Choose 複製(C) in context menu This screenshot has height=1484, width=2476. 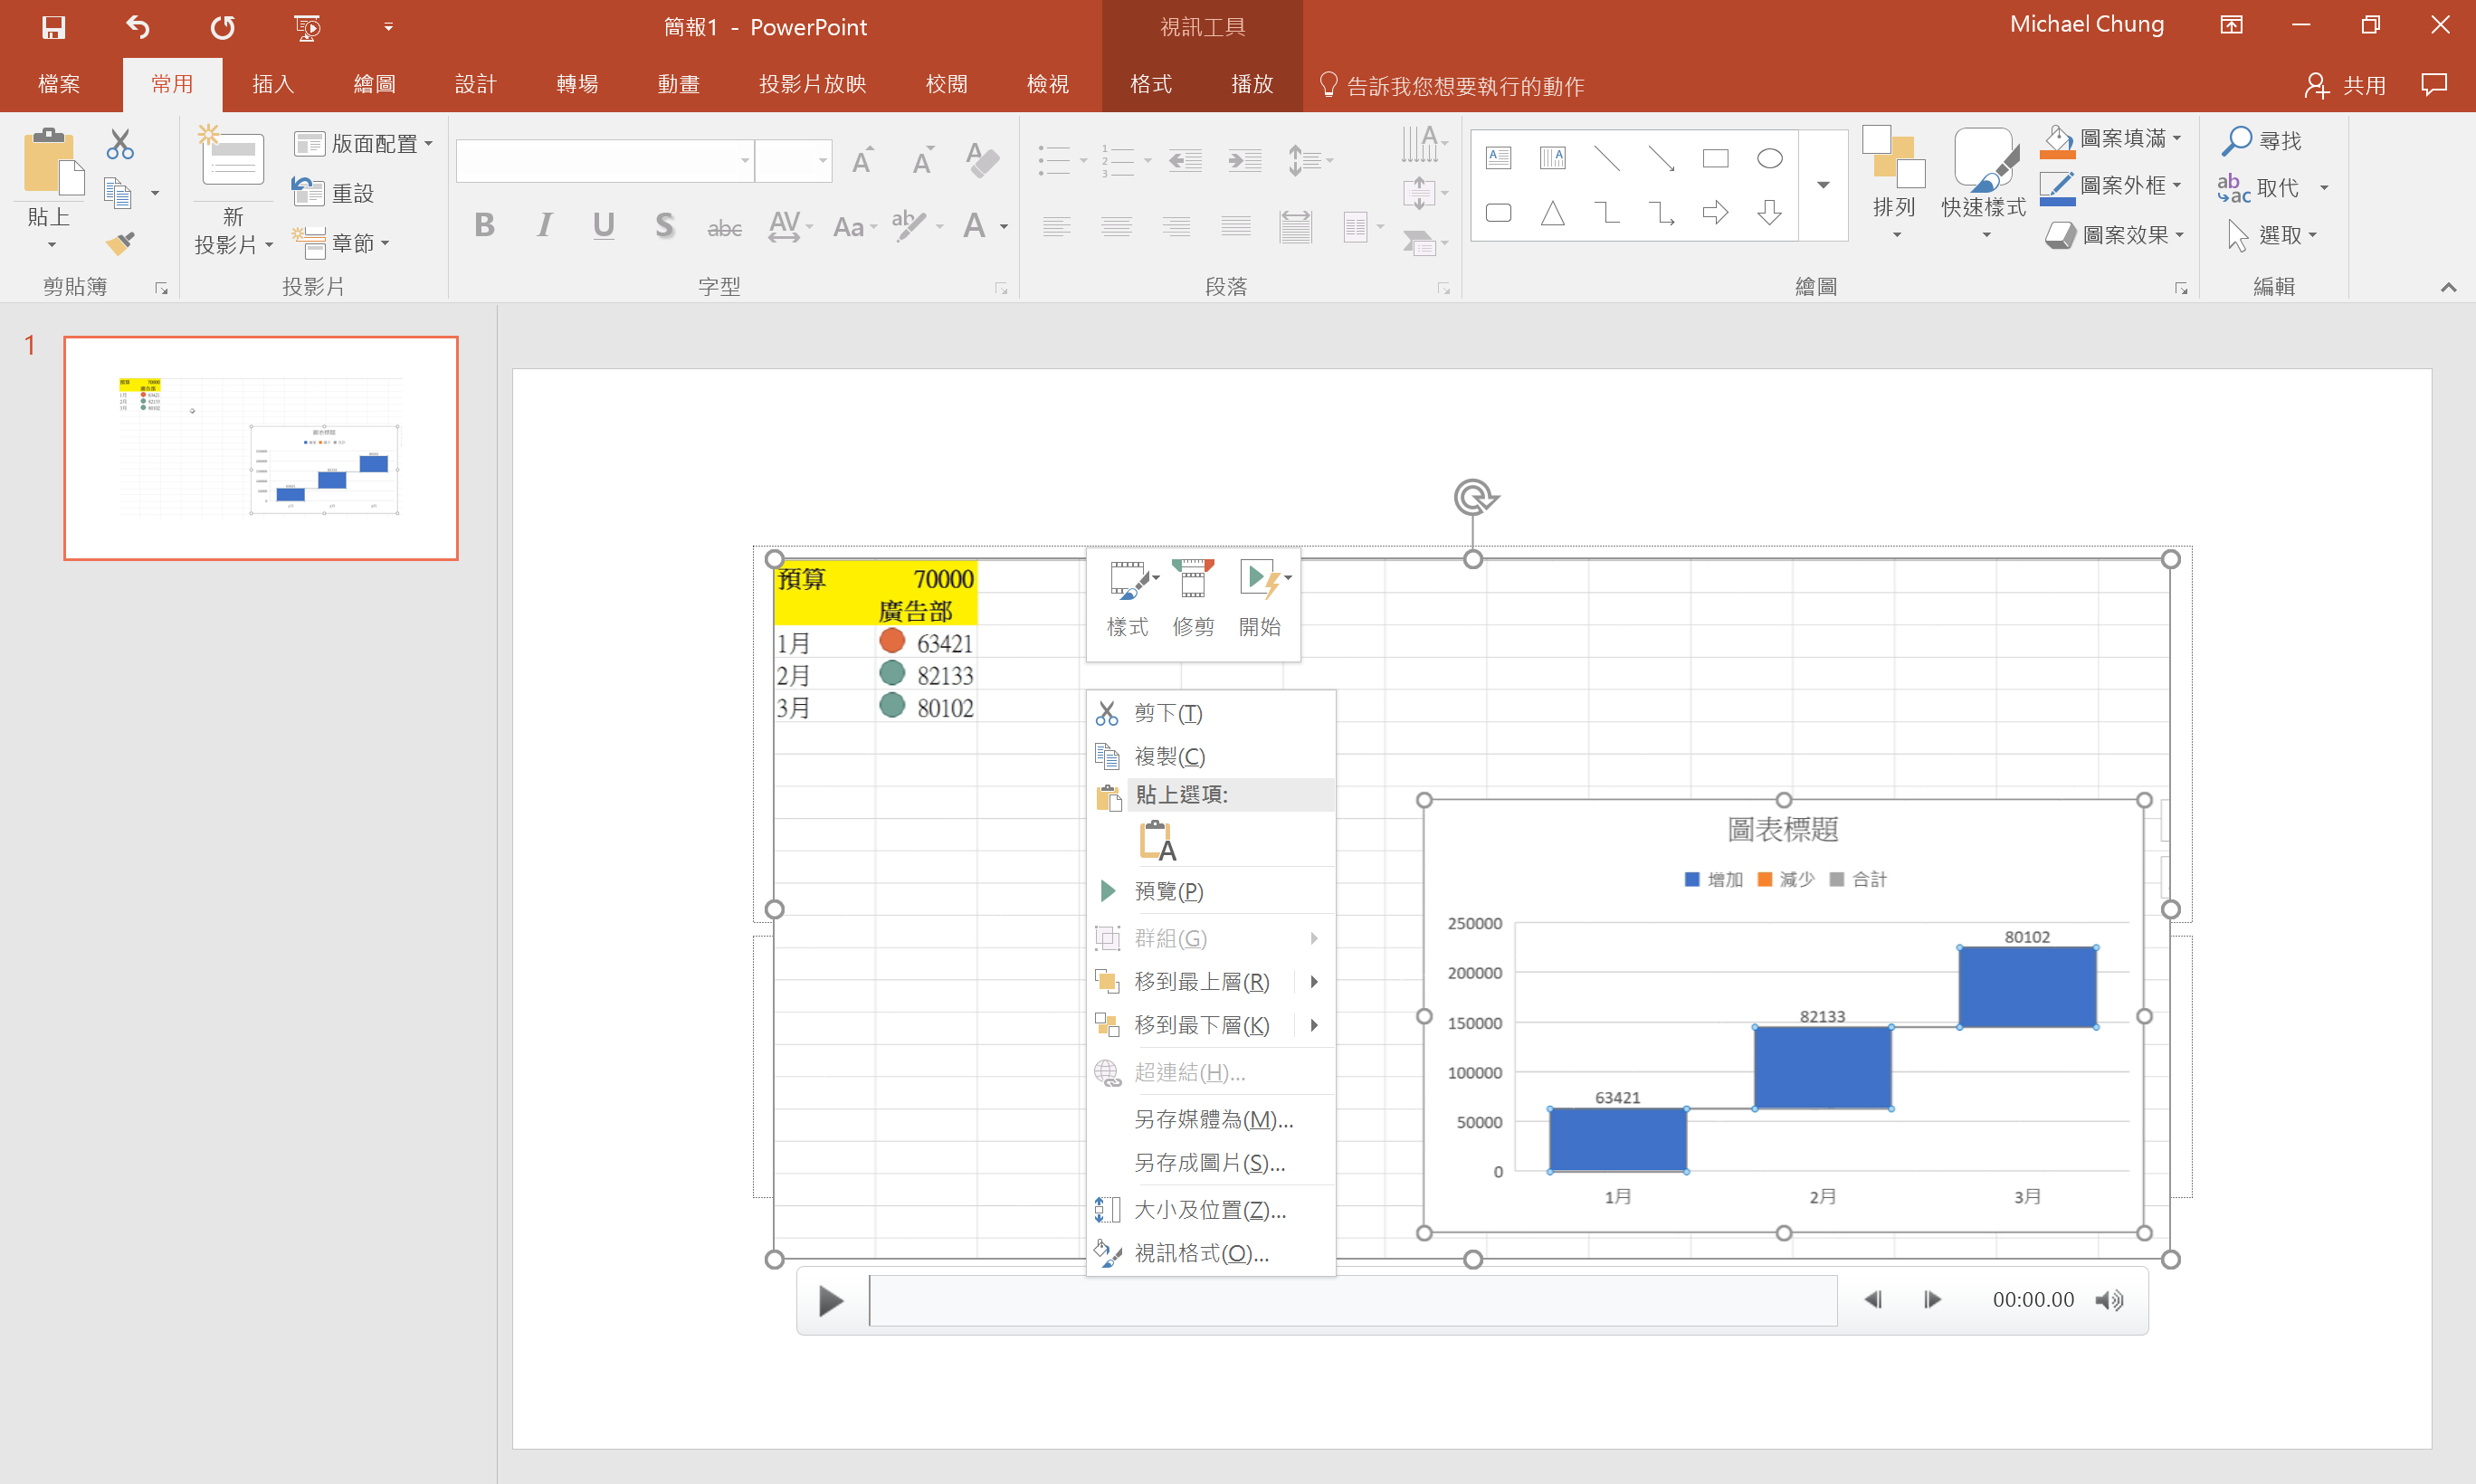coord(1169,756)
